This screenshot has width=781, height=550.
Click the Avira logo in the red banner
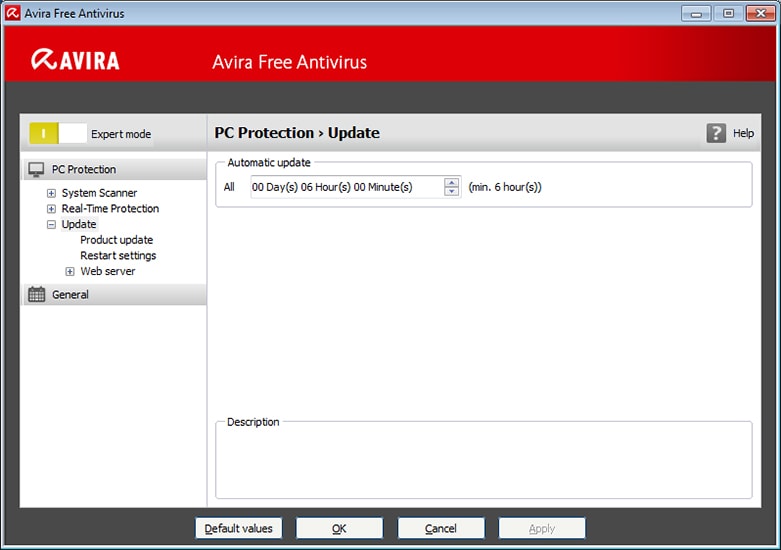pos(75,60)
